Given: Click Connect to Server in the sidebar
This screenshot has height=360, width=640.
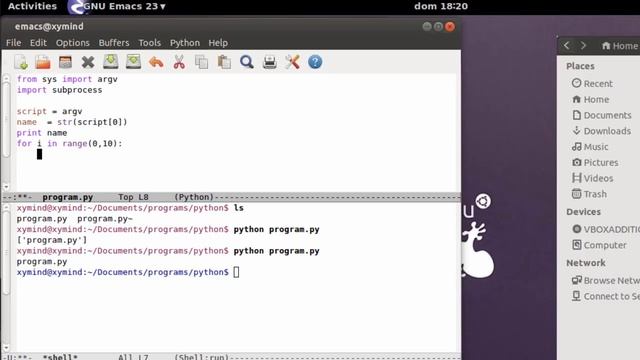Looking at the screenshot, I should 606,296.
